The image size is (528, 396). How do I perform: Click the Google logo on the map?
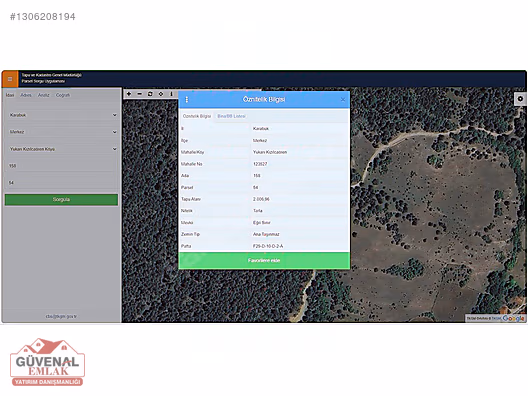514,318
